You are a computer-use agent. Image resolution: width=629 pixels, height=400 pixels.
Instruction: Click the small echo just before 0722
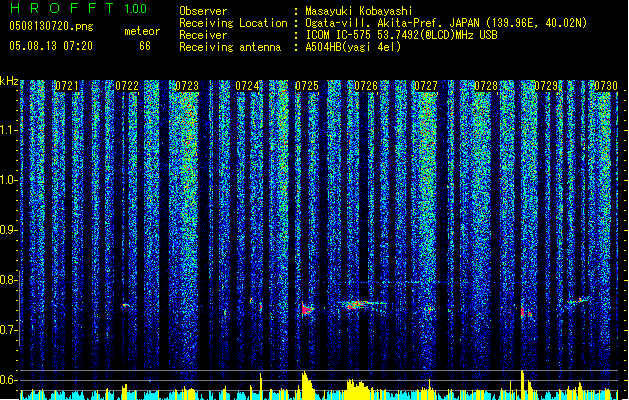click(x=126, y=306)
